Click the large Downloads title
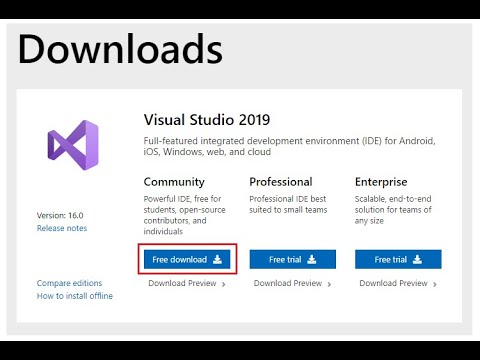The height and width of the screenshot is (360, 480). tap(120, 49)
